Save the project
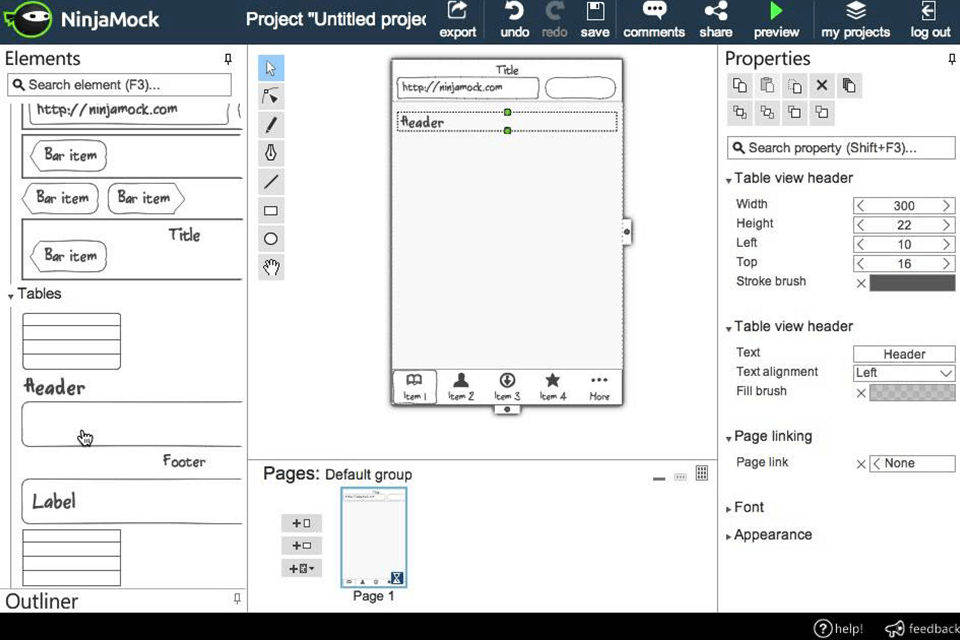Viewport: 960px width, 640px height. [594, 20]
